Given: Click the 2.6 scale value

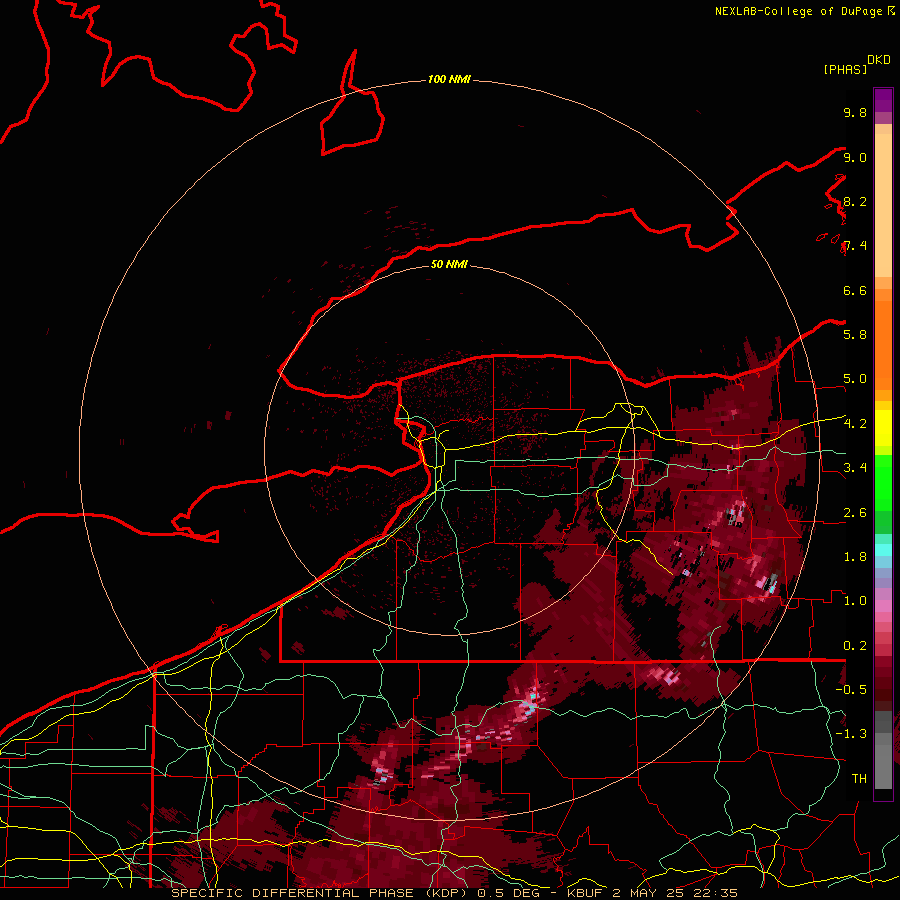Looking at the screenshot, I should point(855,512).
